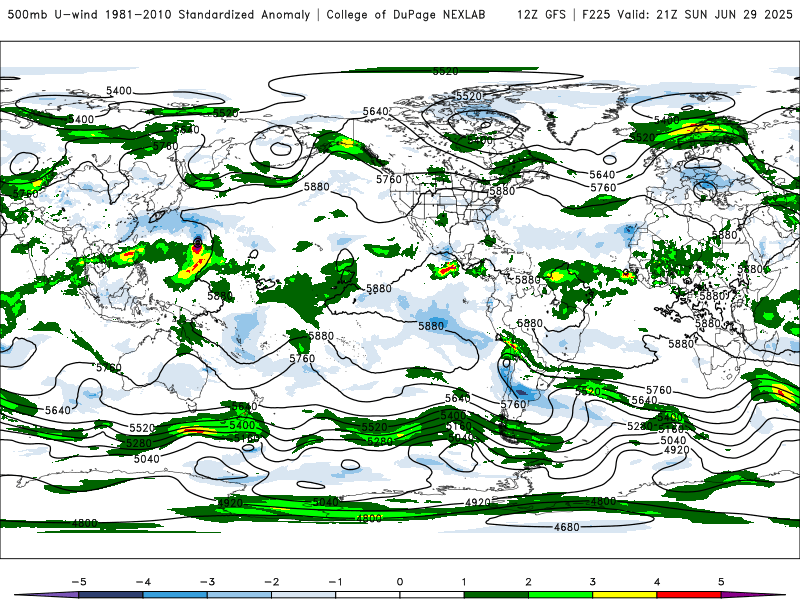The image size is (800, 600).
Task: Select the light blue -3 to -2 color bar segment
Action: click(239, 595)
